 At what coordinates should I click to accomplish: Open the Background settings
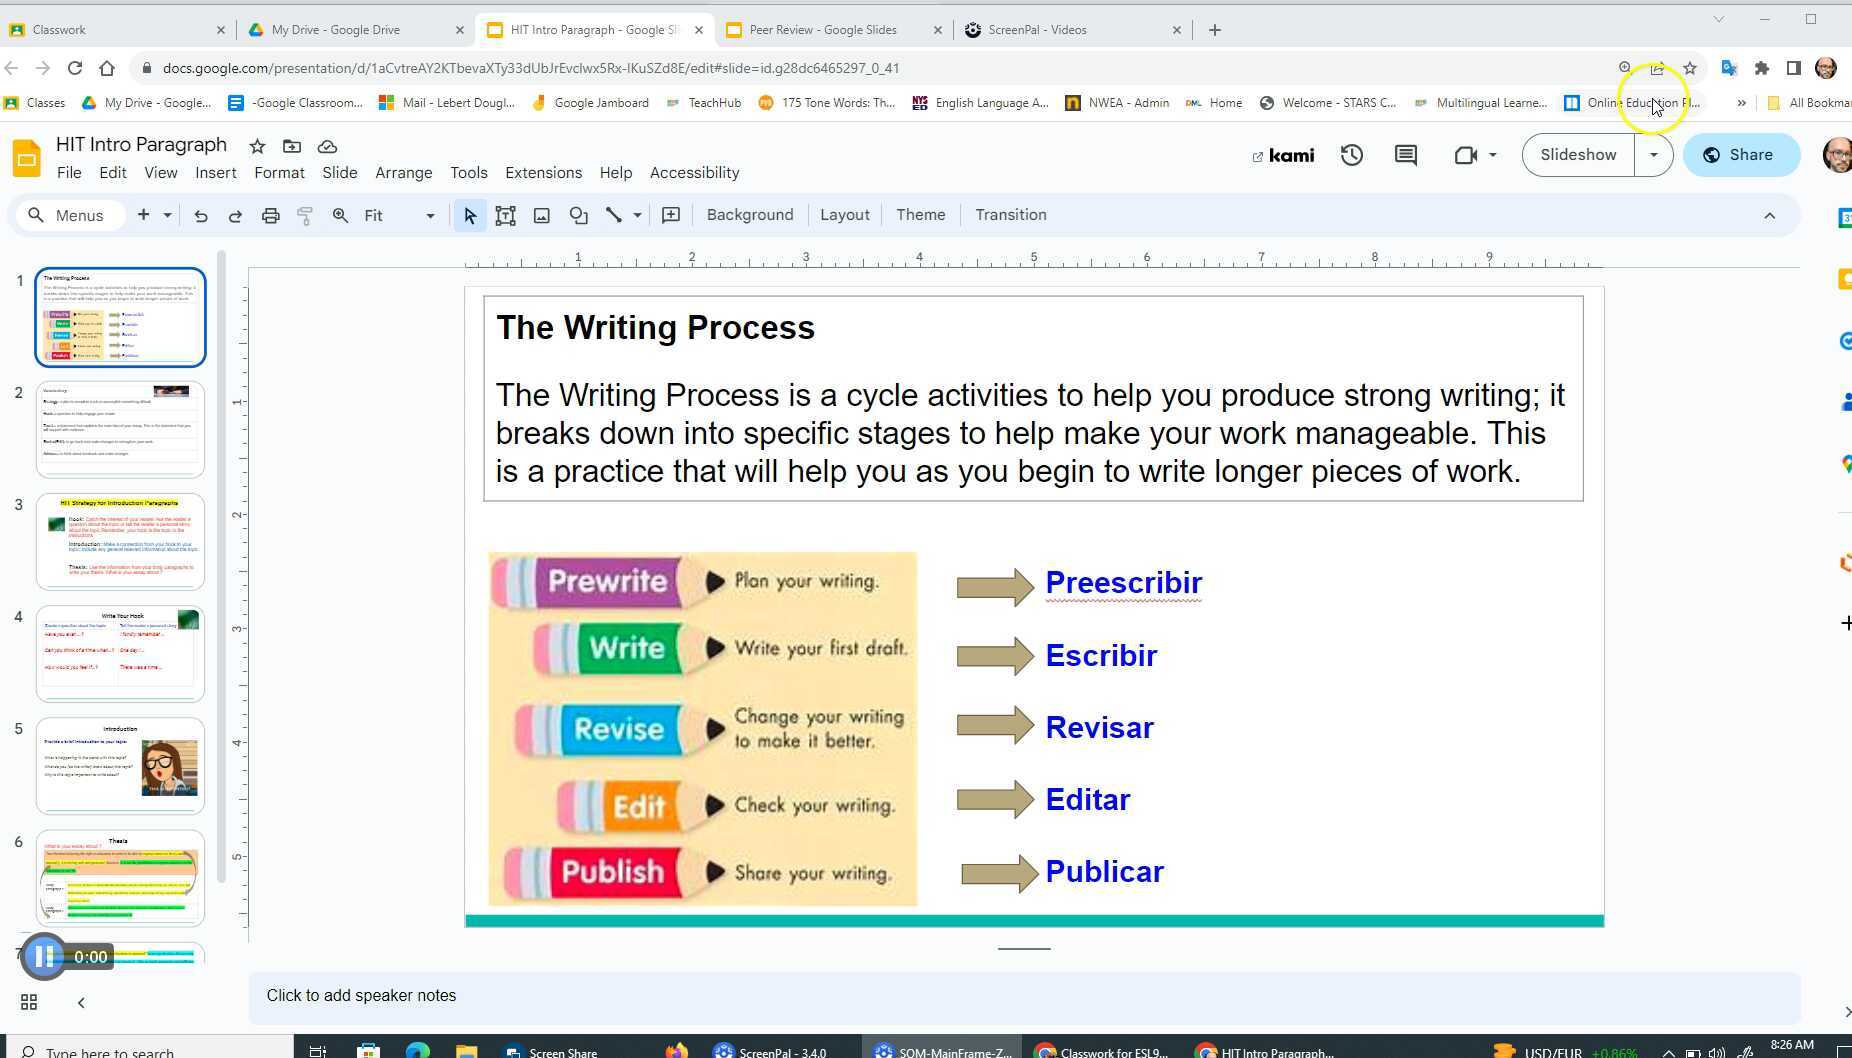click(x=749, y=214)
